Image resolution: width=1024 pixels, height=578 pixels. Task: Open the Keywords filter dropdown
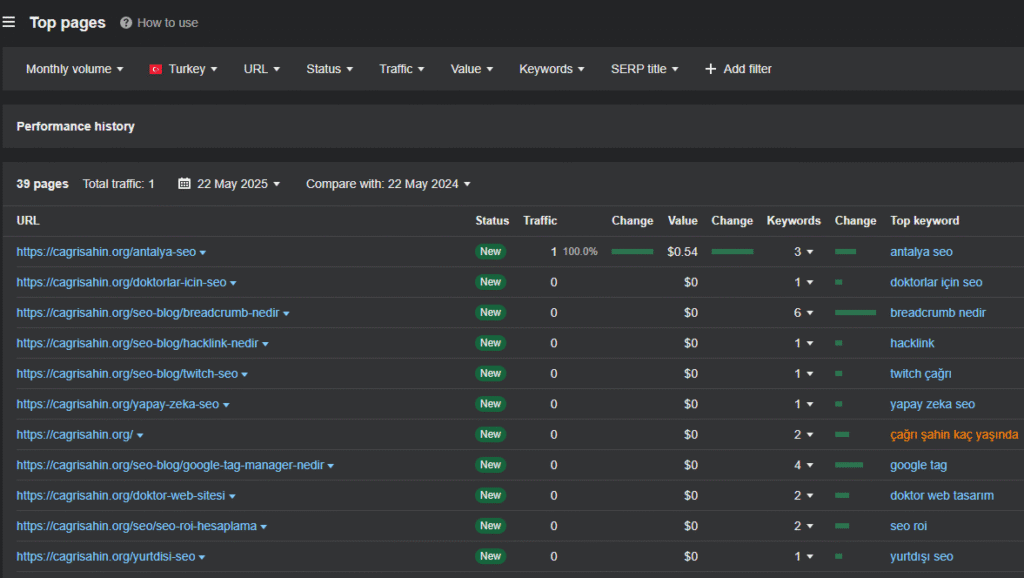(x=552, y=69)
